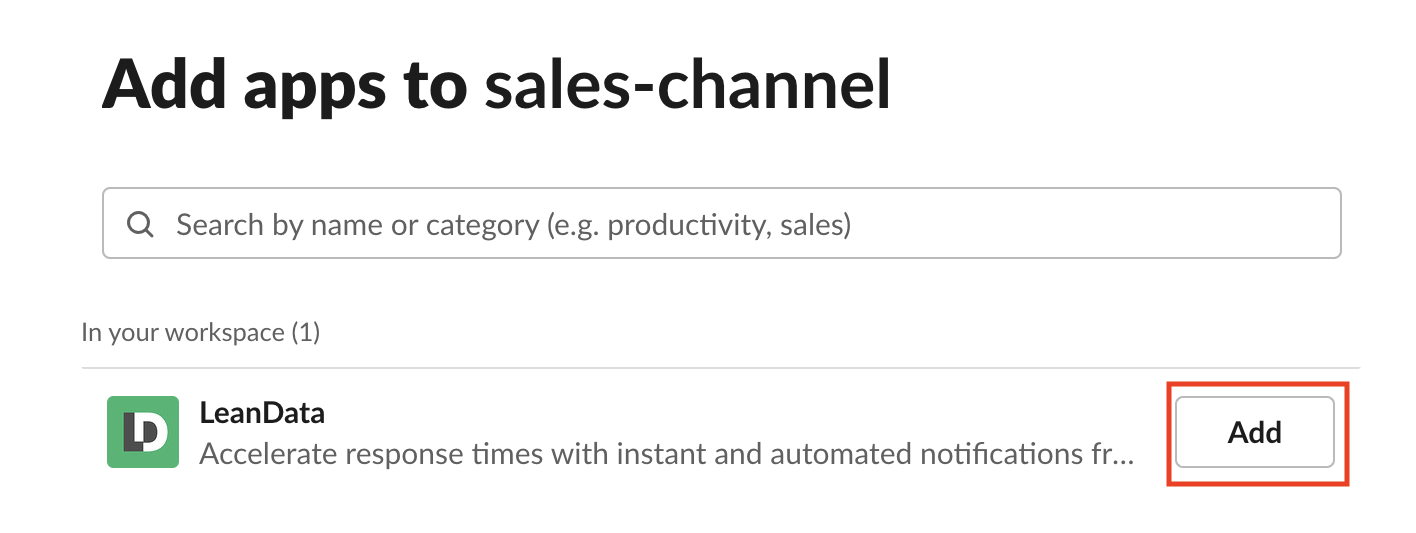1416x533 pixels.
Task: Click the "(1)" count in workspace label
Action: [305, 332]
